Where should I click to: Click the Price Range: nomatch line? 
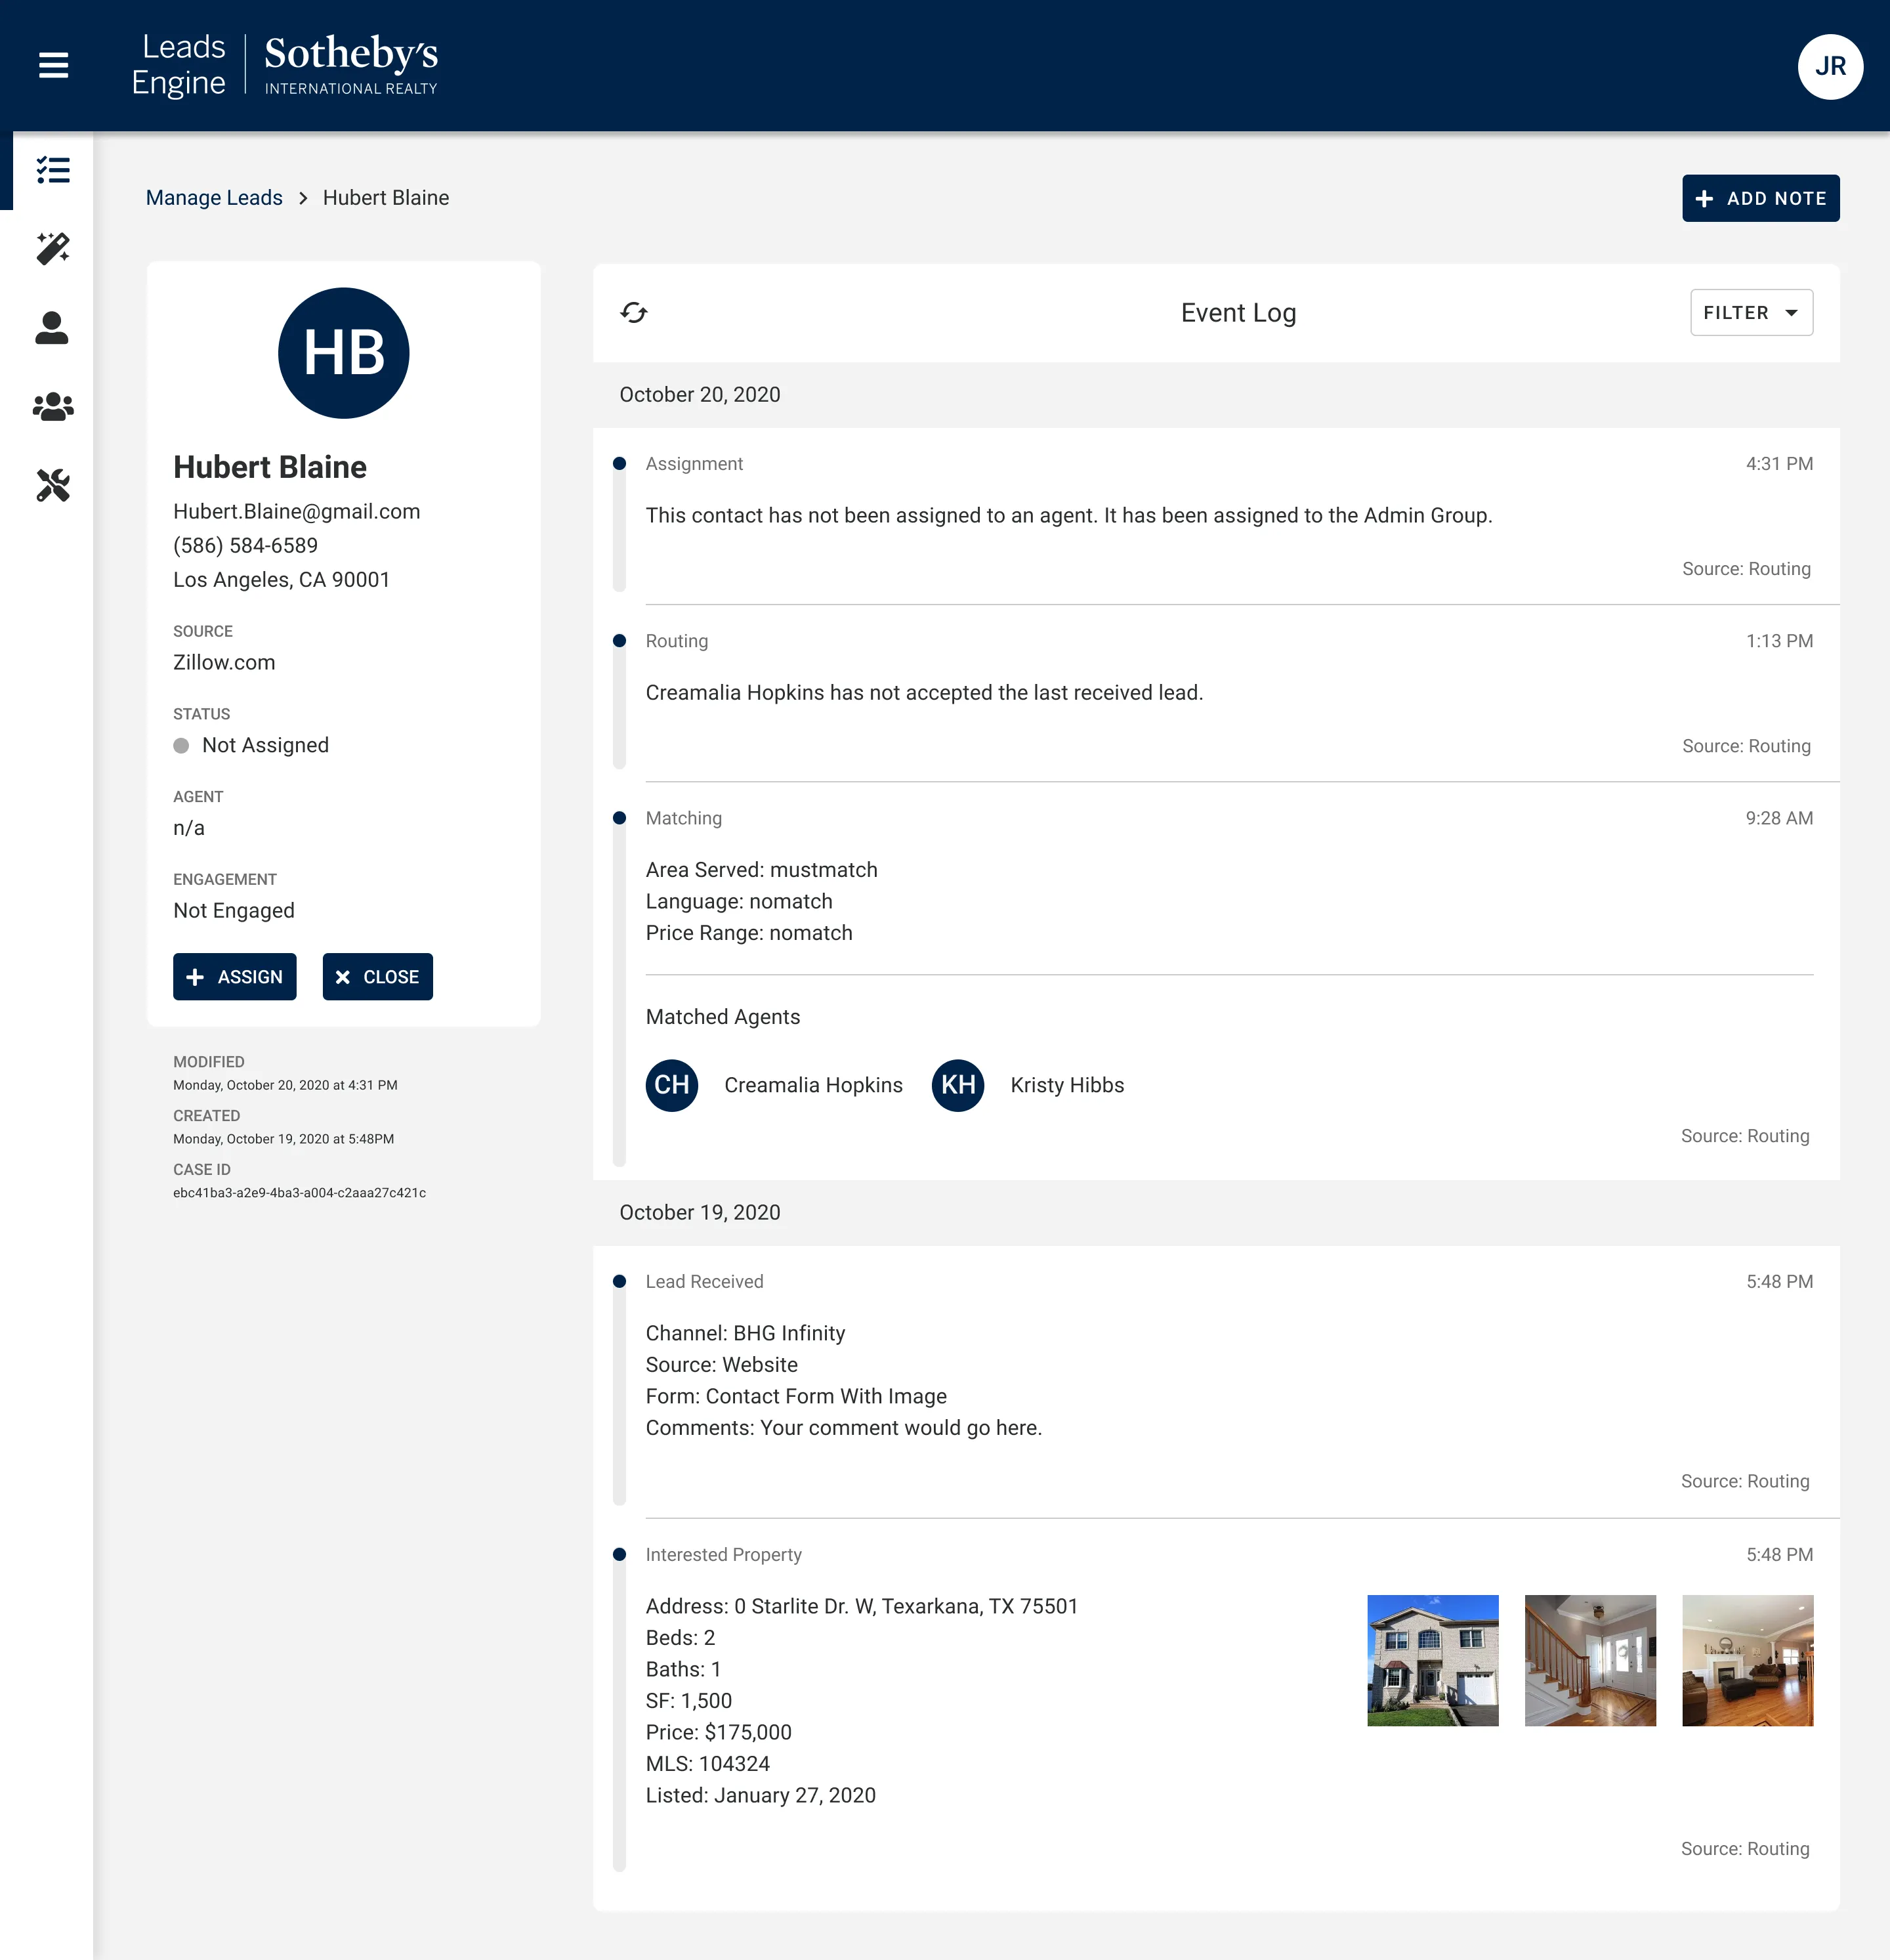pos(749,933)
